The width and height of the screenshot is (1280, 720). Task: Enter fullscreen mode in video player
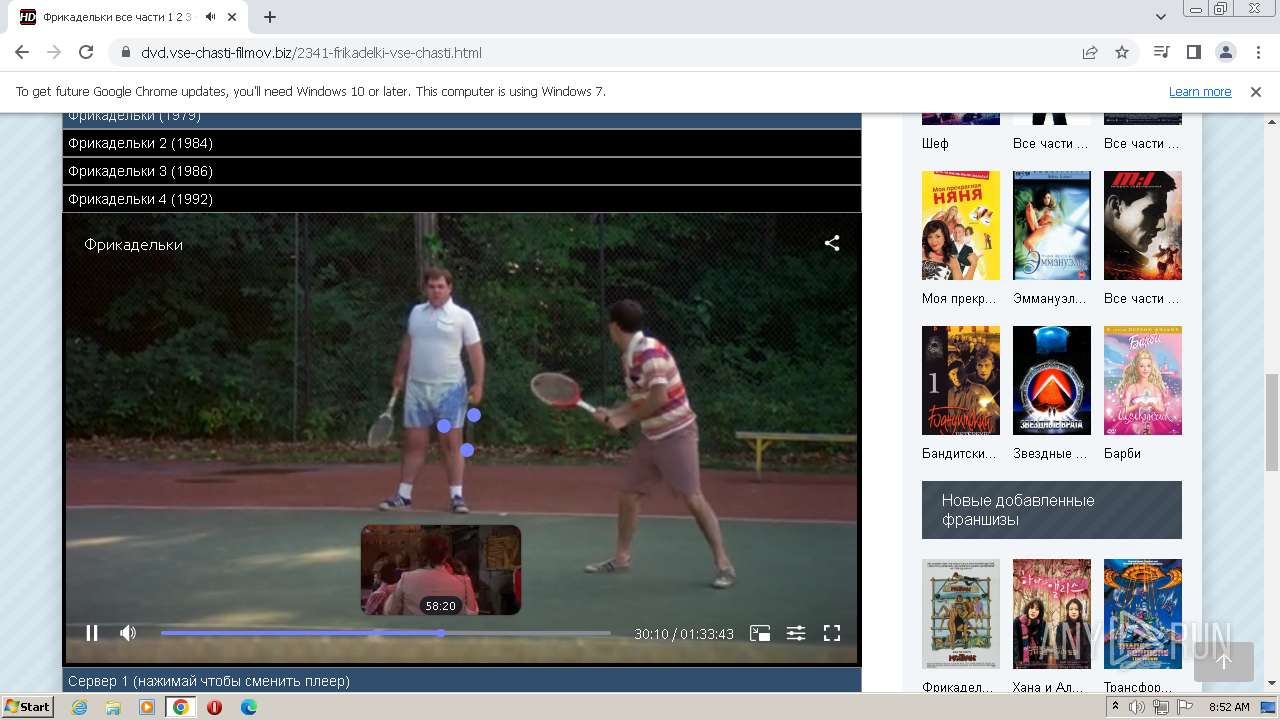pos(832,633)
